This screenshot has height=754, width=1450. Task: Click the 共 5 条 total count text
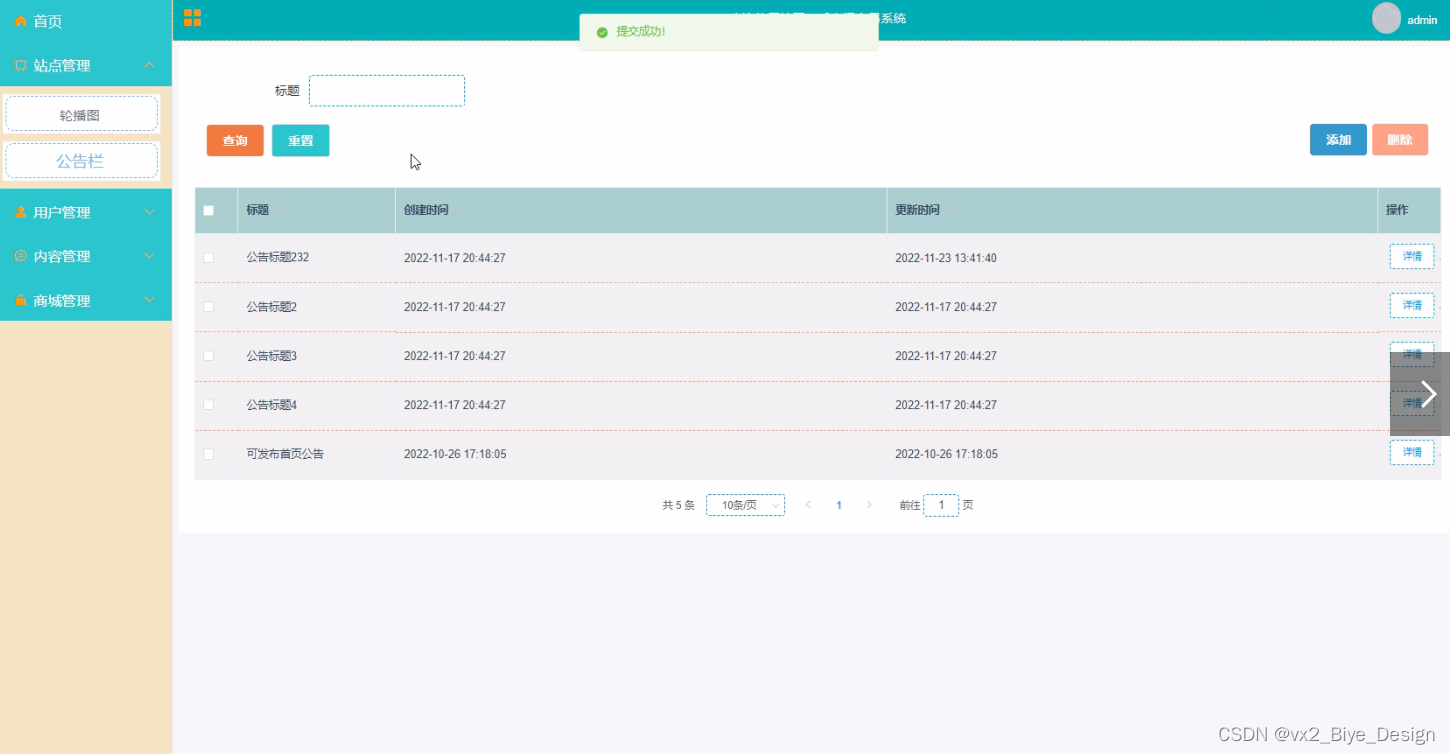point(678,505)
